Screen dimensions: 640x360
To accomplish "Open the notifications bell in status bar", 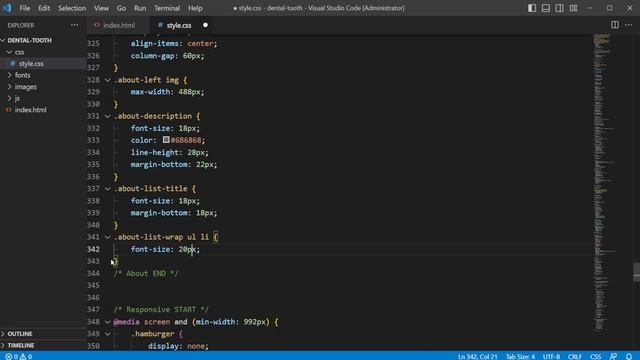I will coord(629,356).
